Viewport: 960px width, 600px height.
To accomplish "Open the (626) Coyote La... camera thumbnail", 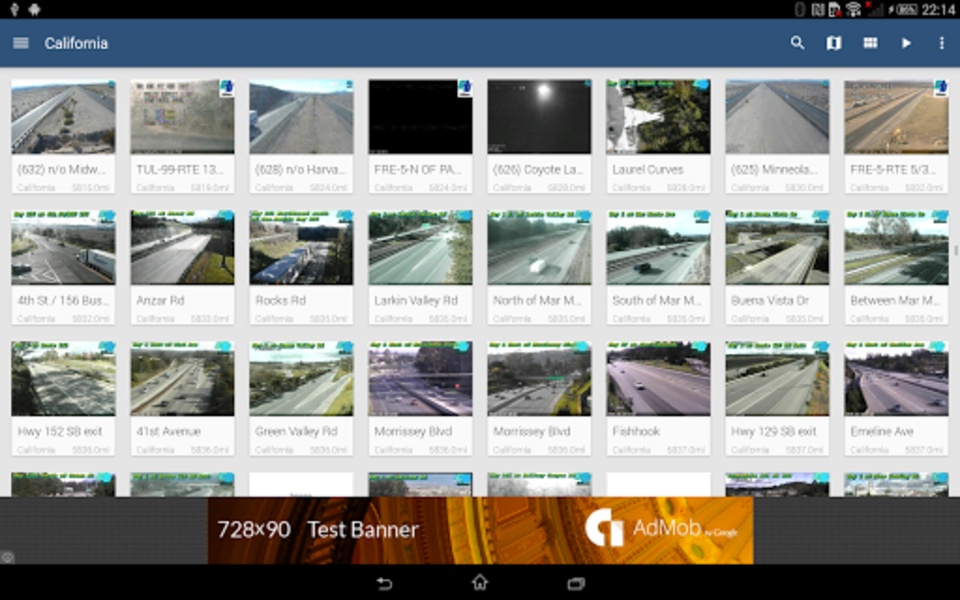I will (x=539, y=116).
